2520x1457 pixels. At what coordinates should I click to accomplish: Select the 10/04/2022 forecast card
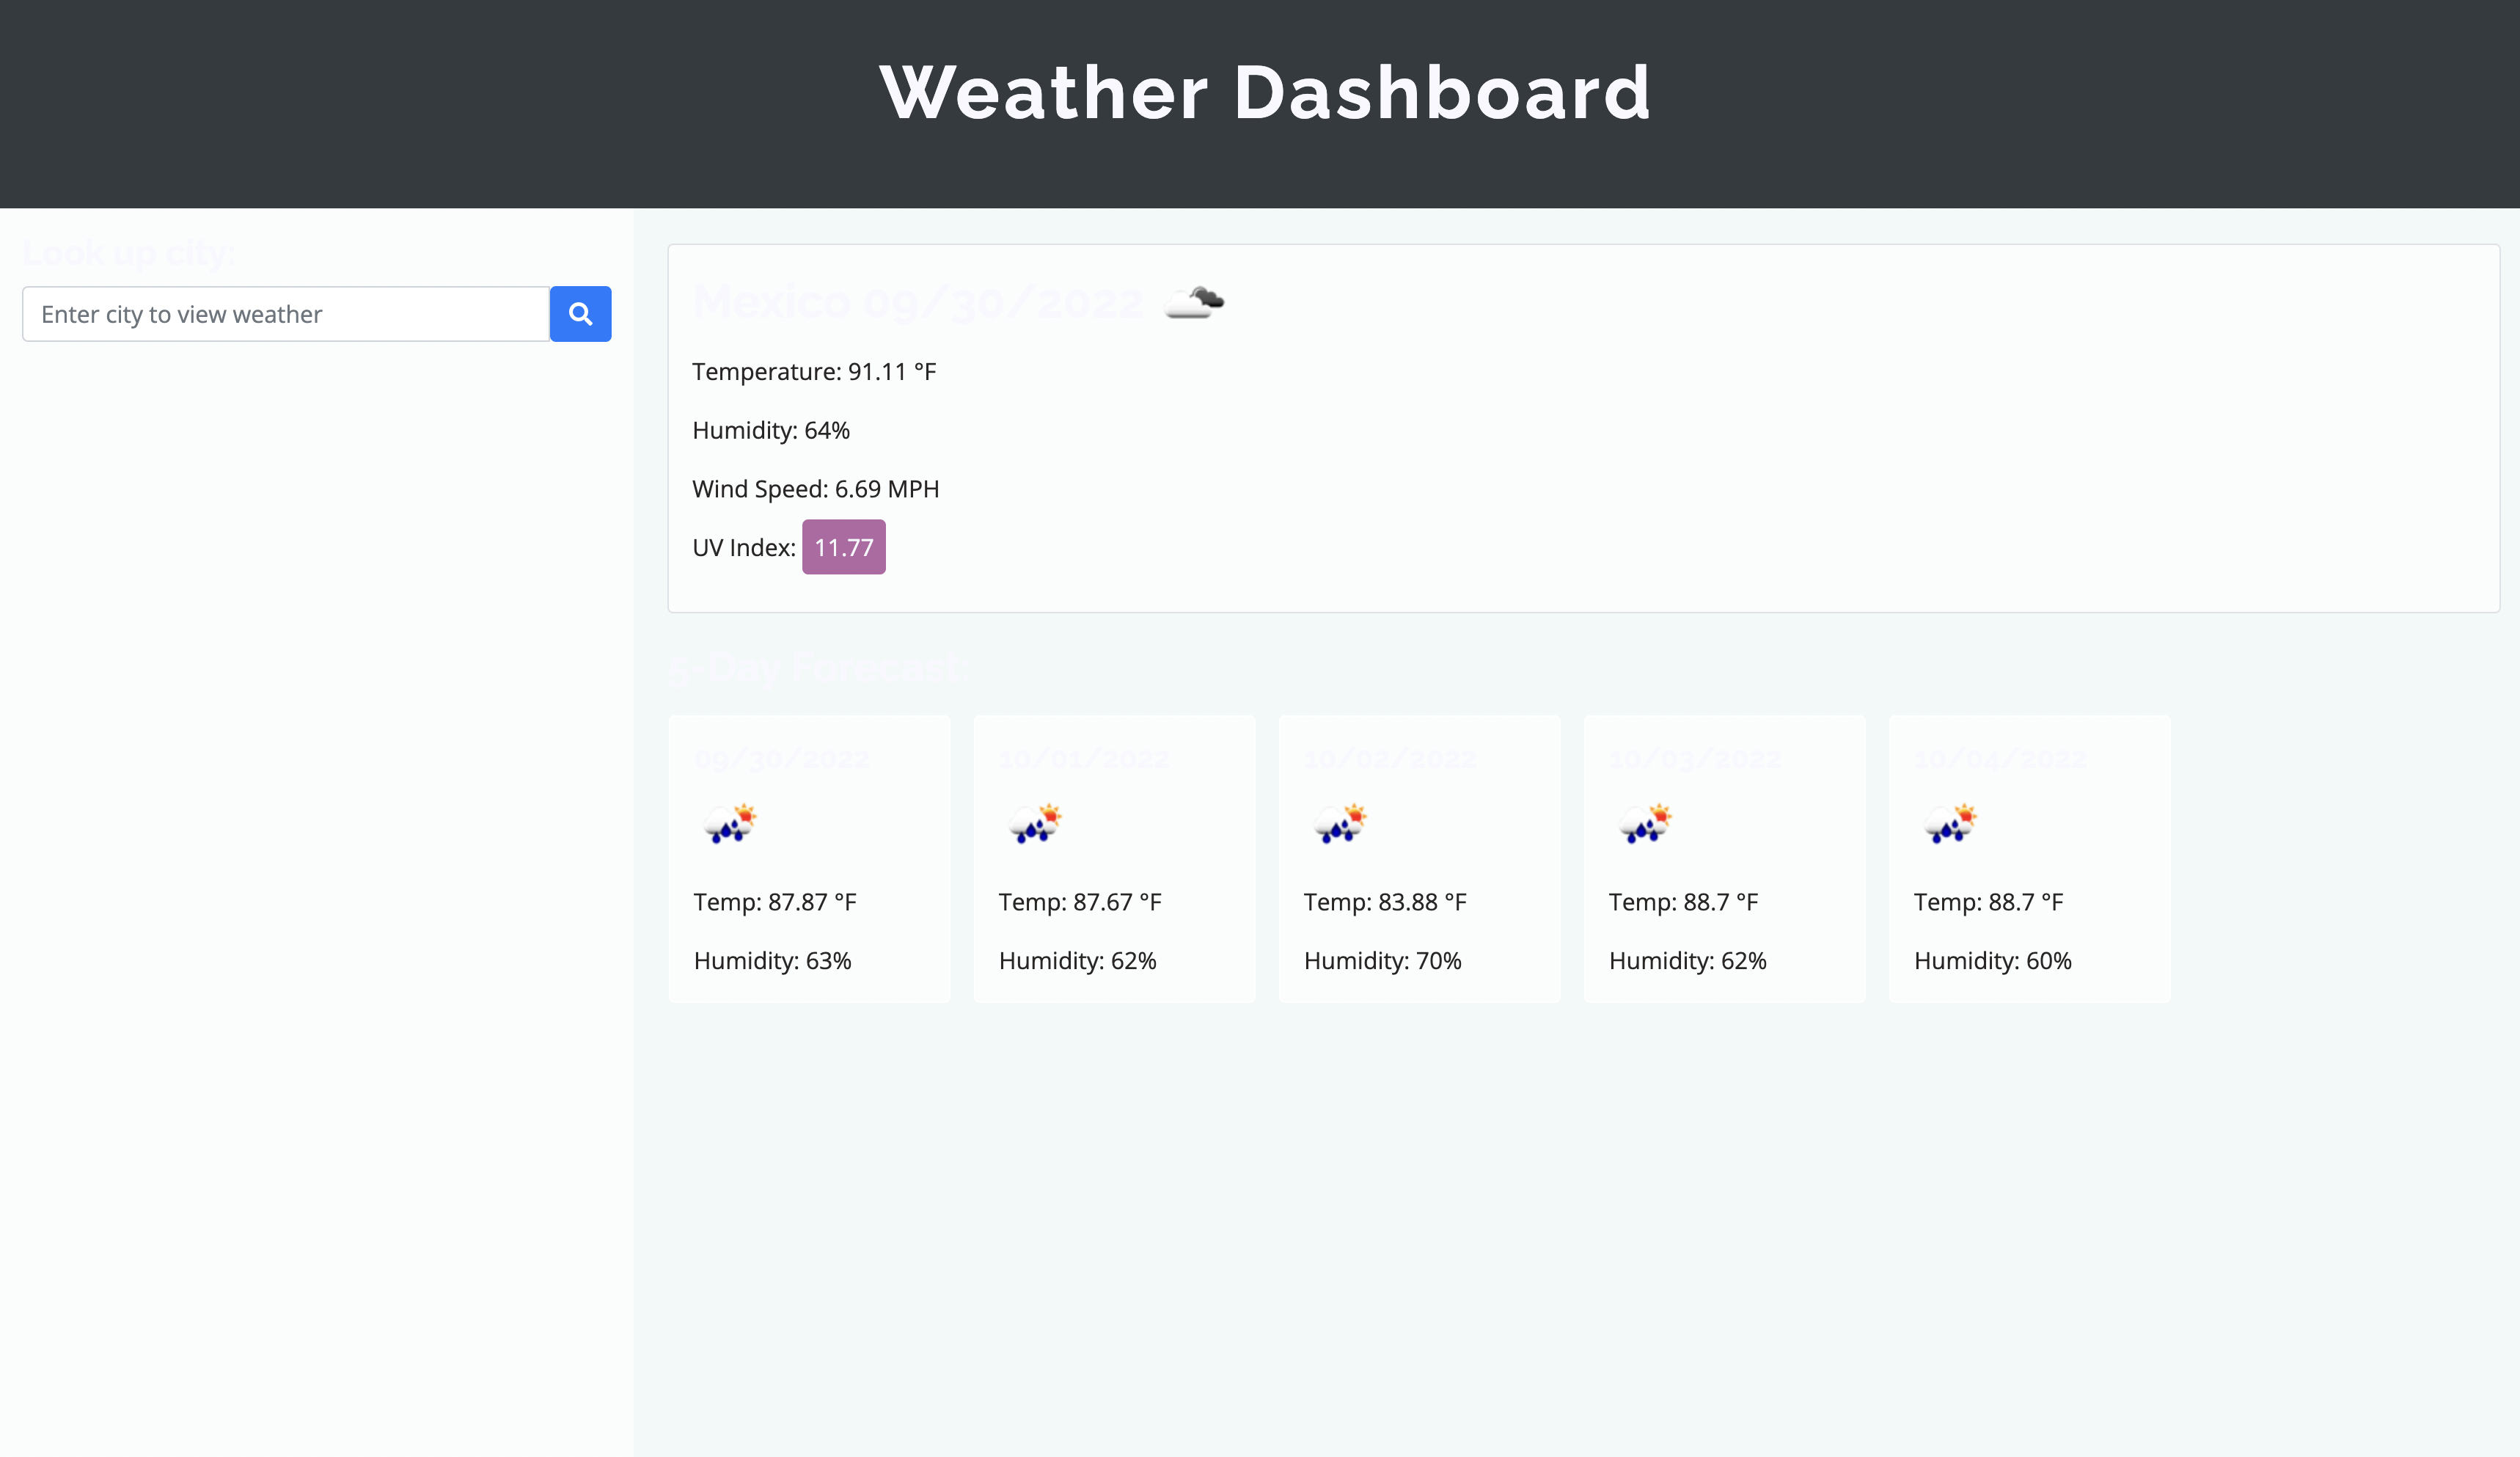pyautogui.click(x=2029, y=859)
